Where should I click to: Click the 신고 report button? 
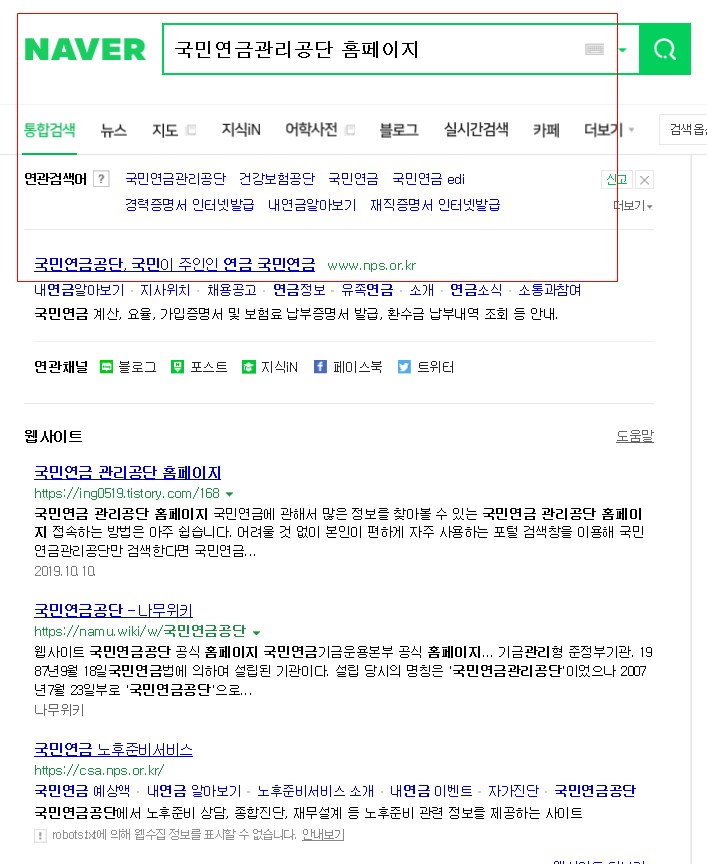617,180
